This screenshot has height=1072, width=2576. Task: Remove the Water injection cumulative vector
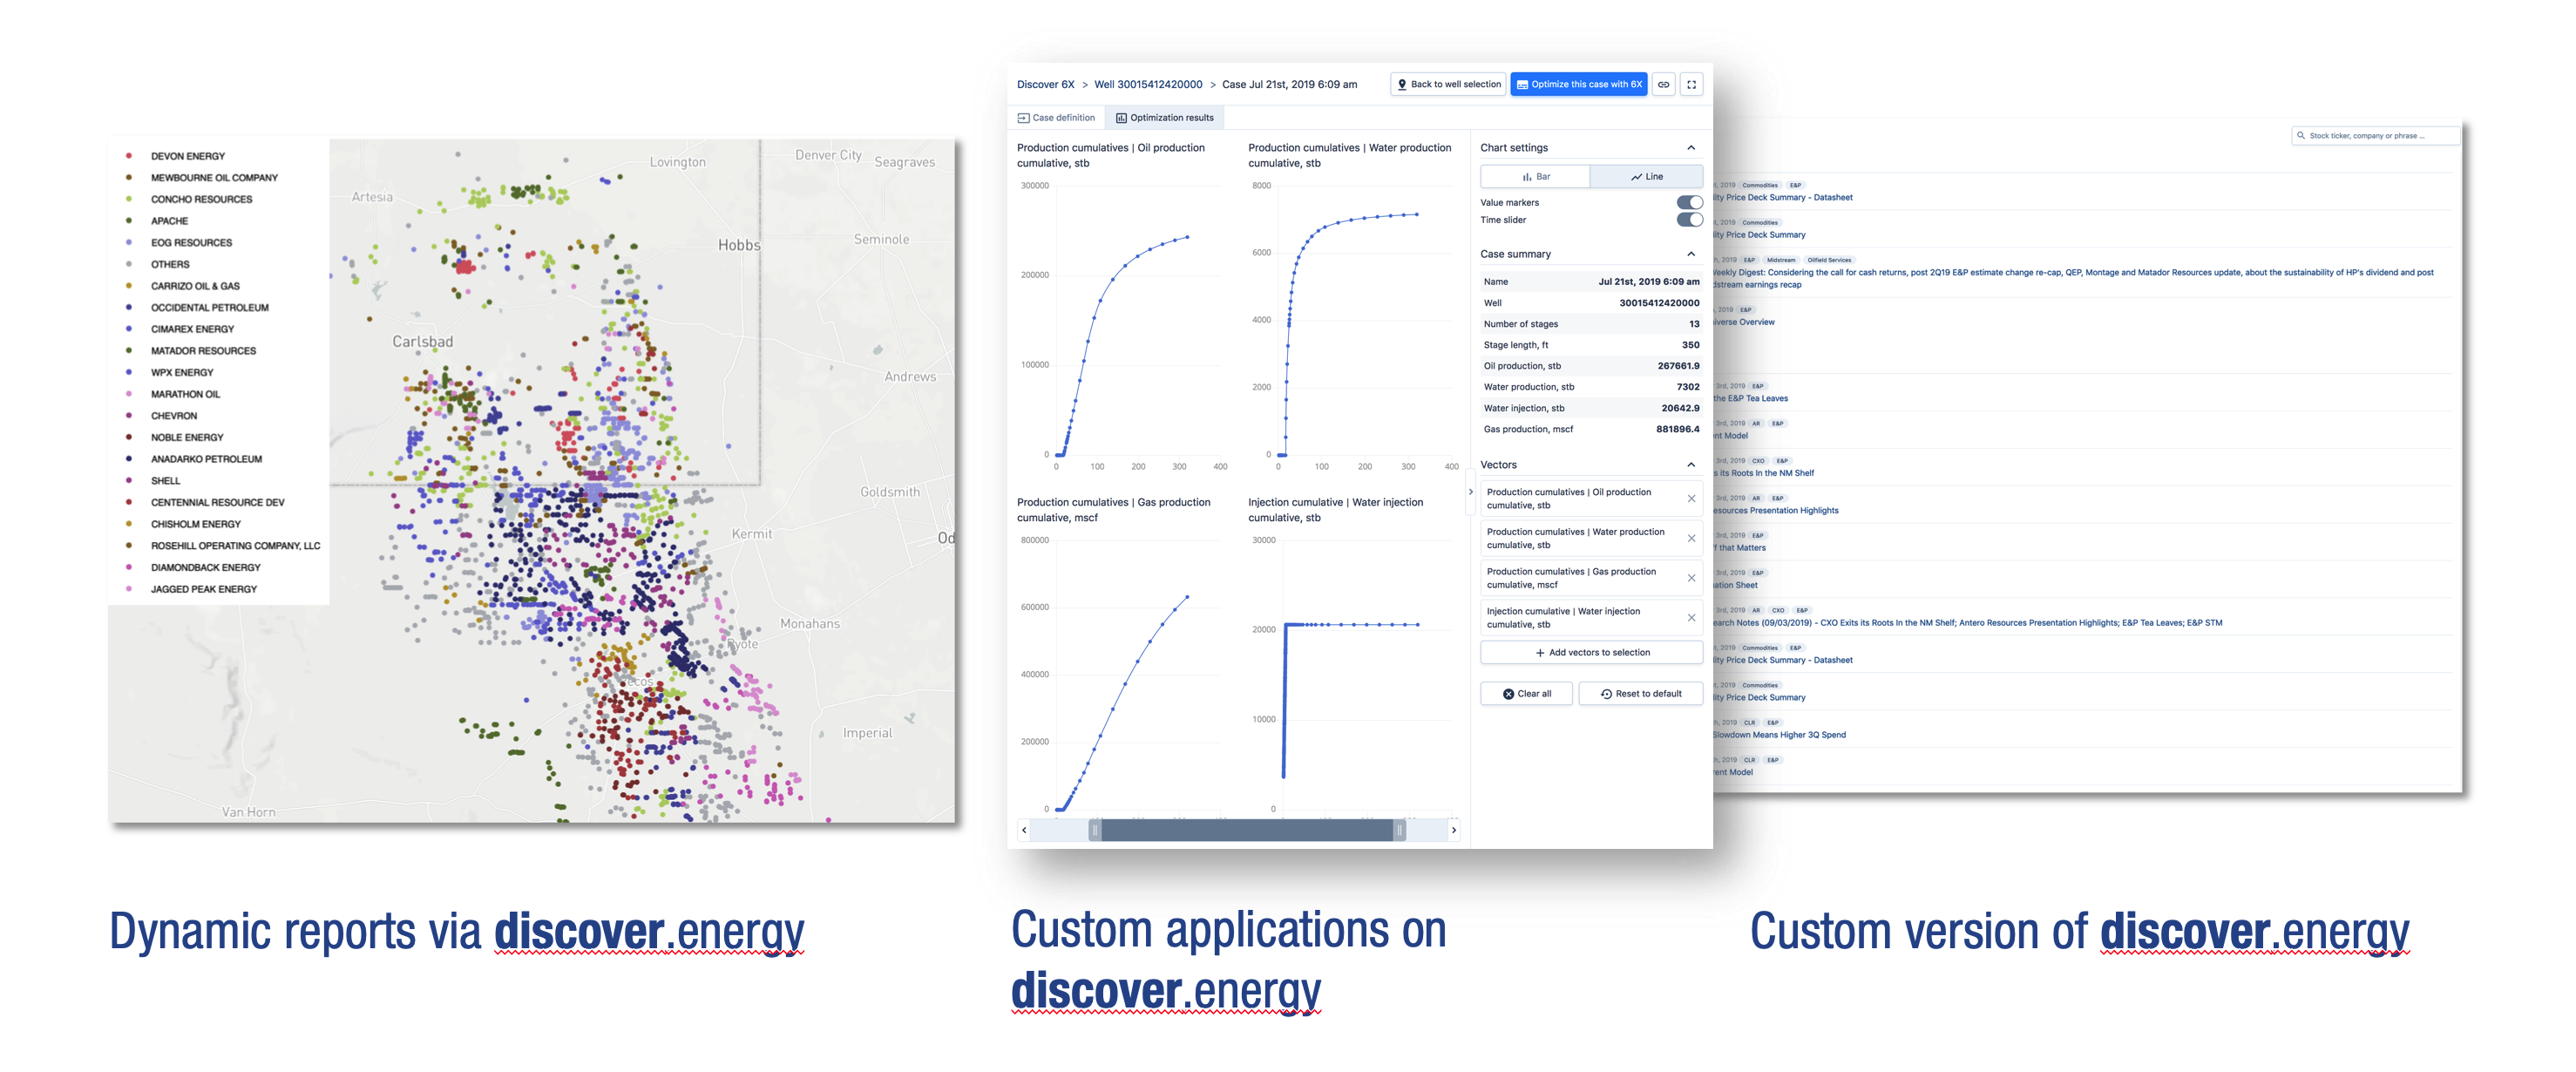click(x=1691, y=618)
